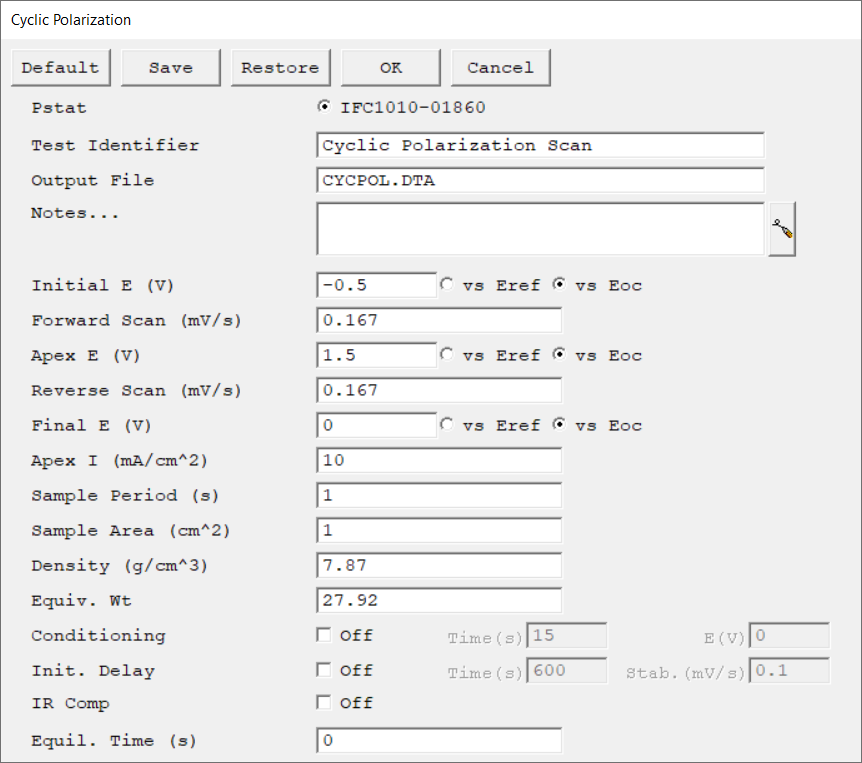Open the Notes editor icon button
Viewport: 862px width, 763px height.
(782, 229)
